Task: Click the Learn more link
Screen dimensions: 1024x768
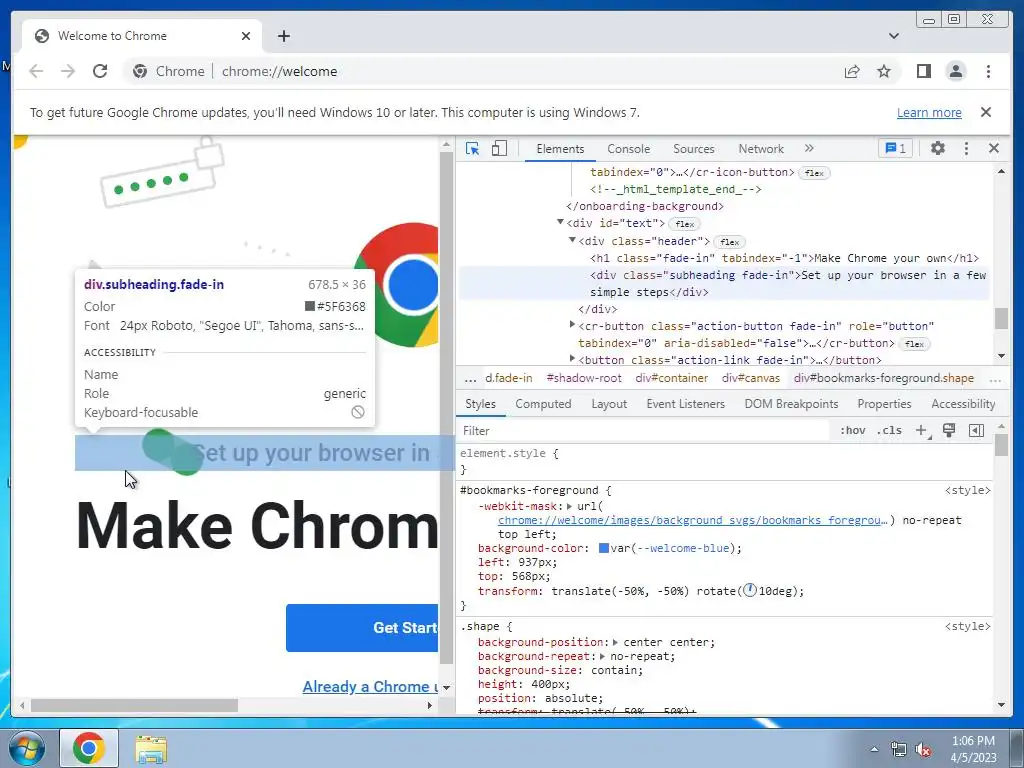Action: (x=929, y=112)
